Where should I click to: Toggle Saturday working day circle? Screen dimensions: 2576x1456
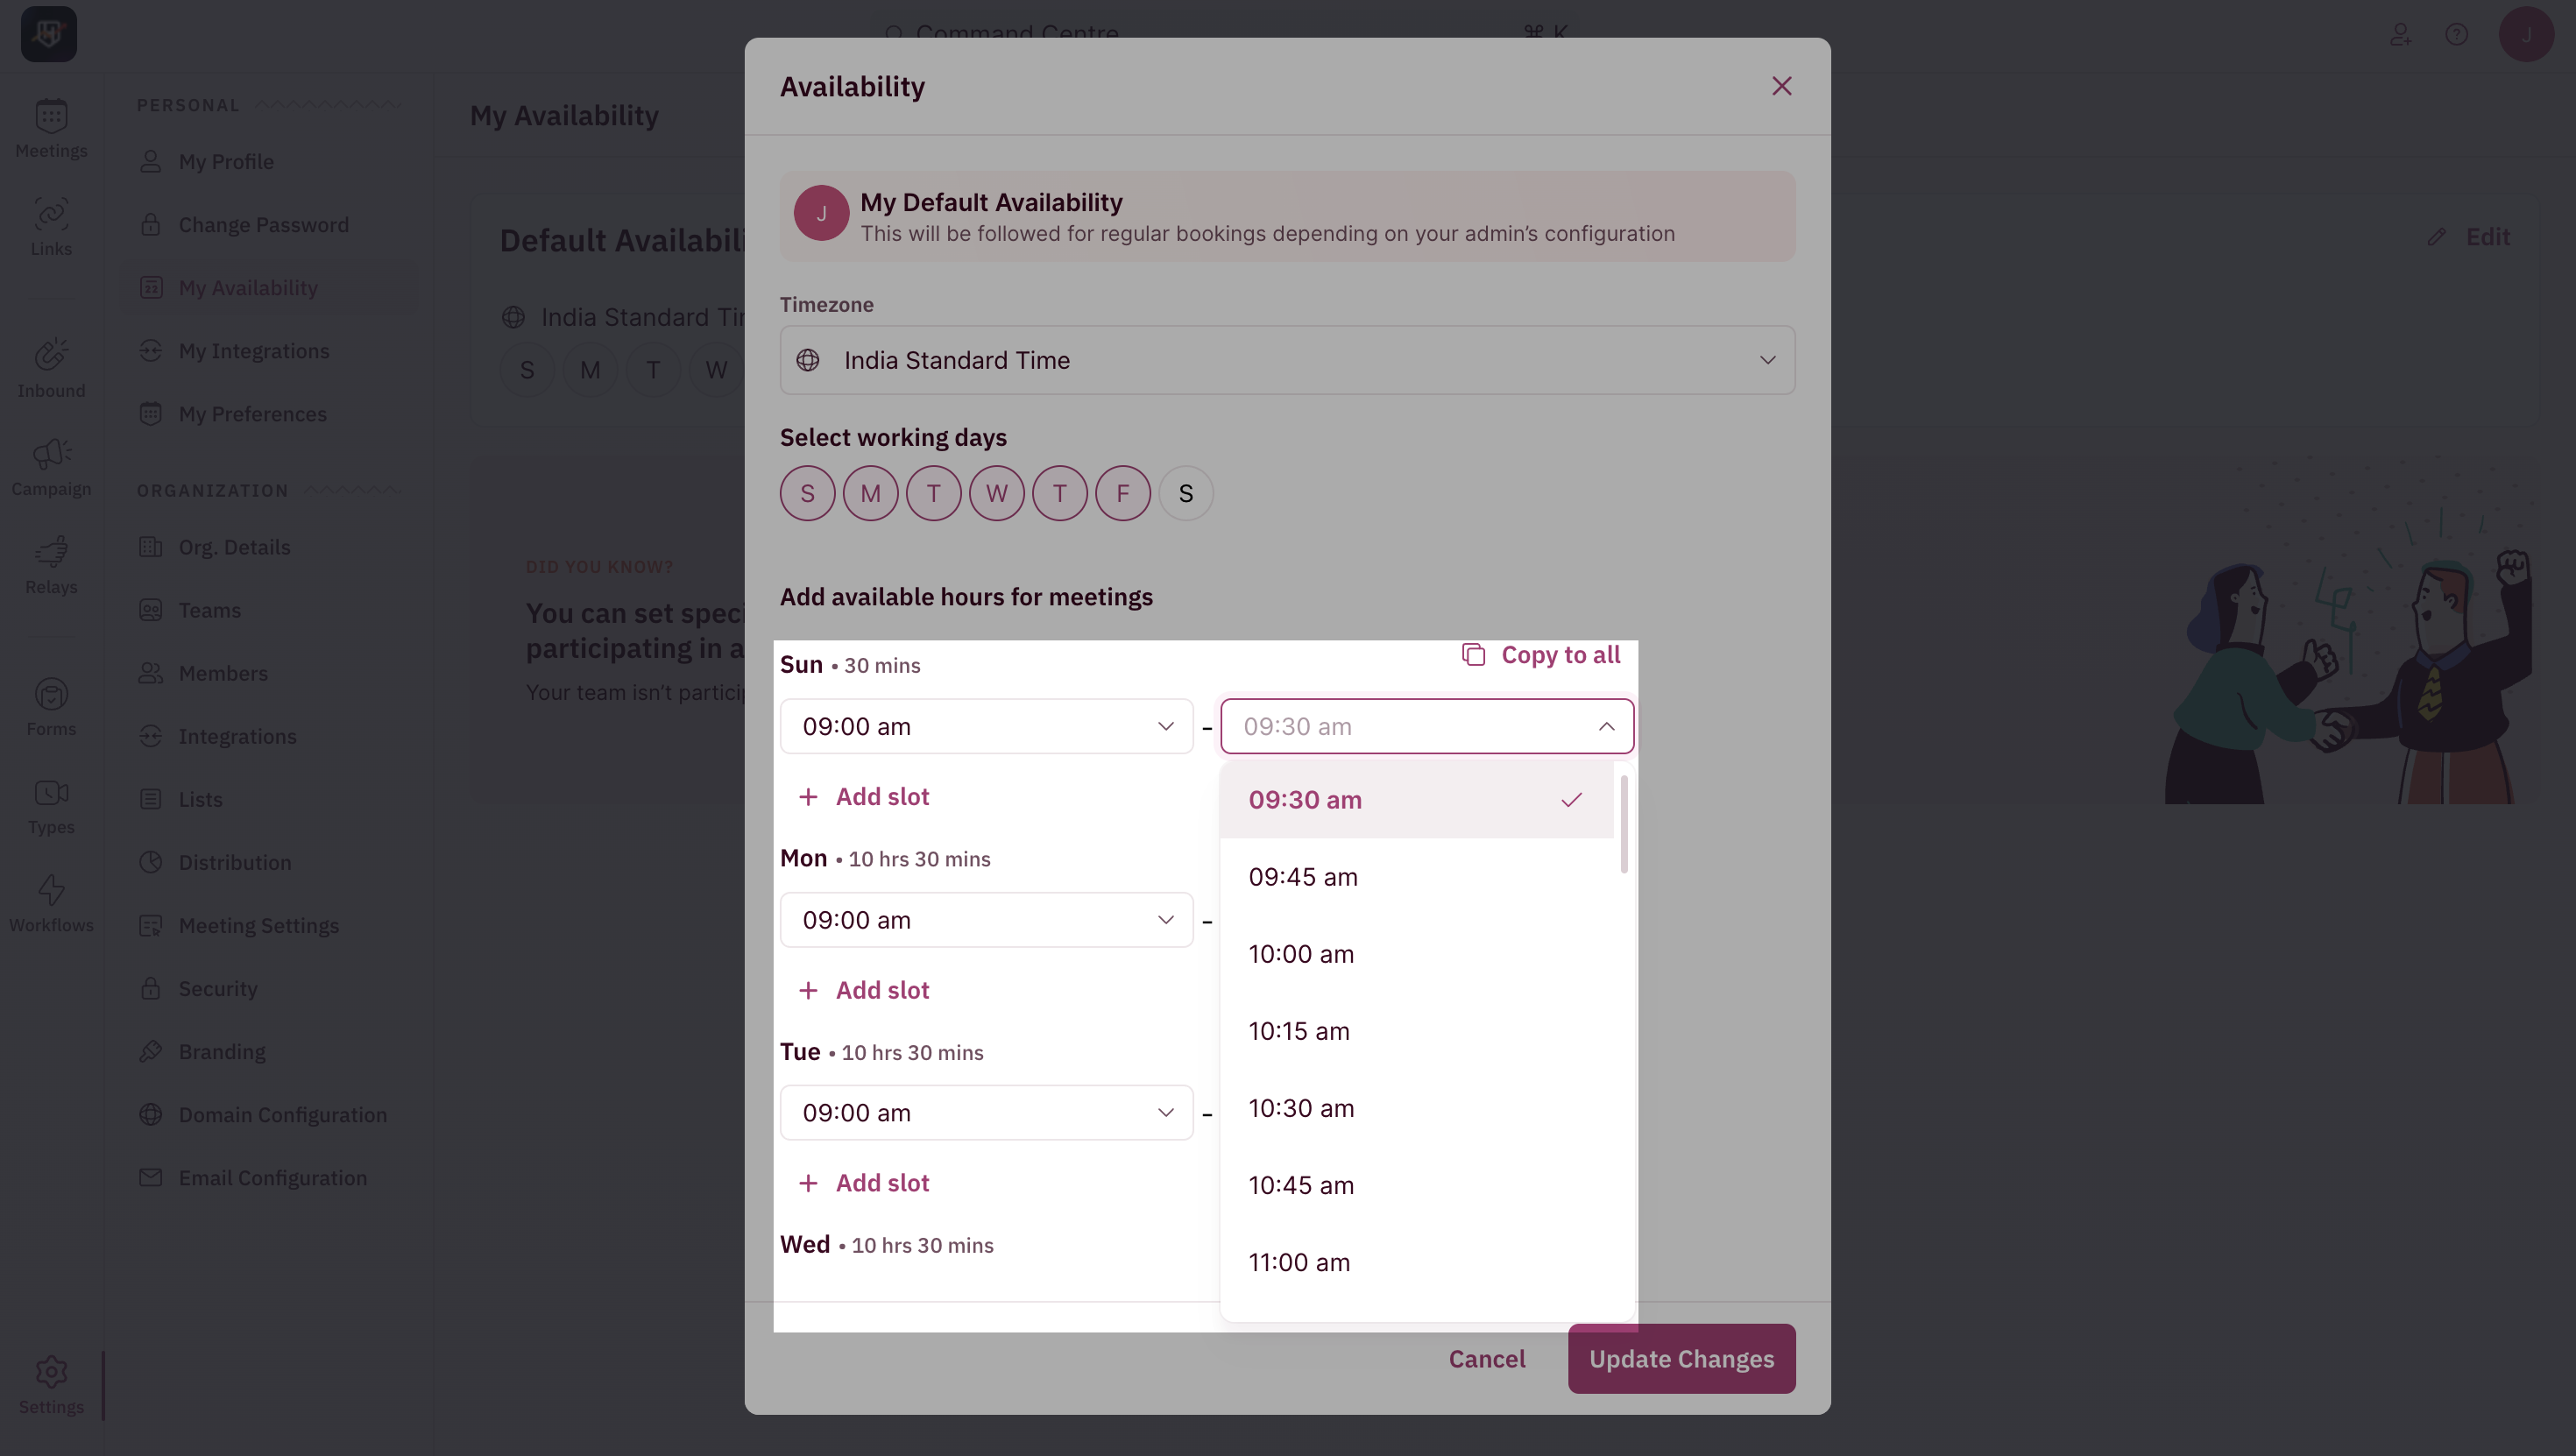1186,494
